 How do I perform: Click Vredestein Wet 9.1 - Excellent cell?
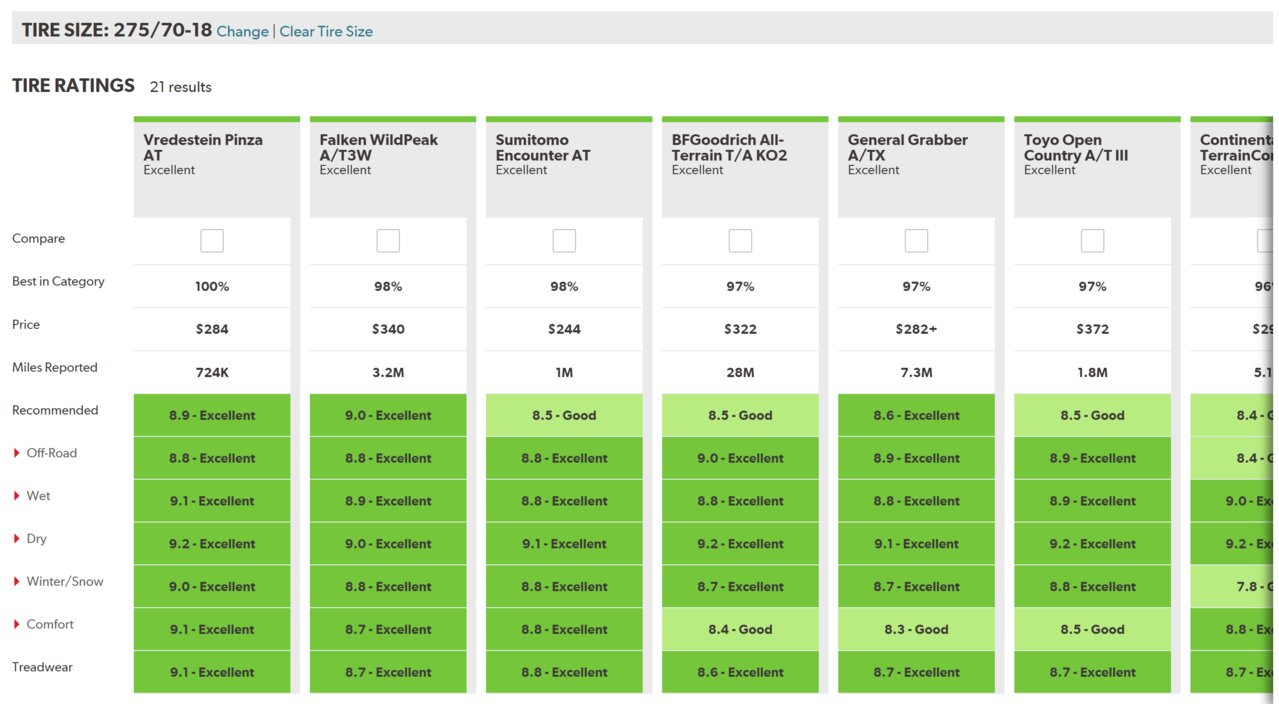(212, 501)
